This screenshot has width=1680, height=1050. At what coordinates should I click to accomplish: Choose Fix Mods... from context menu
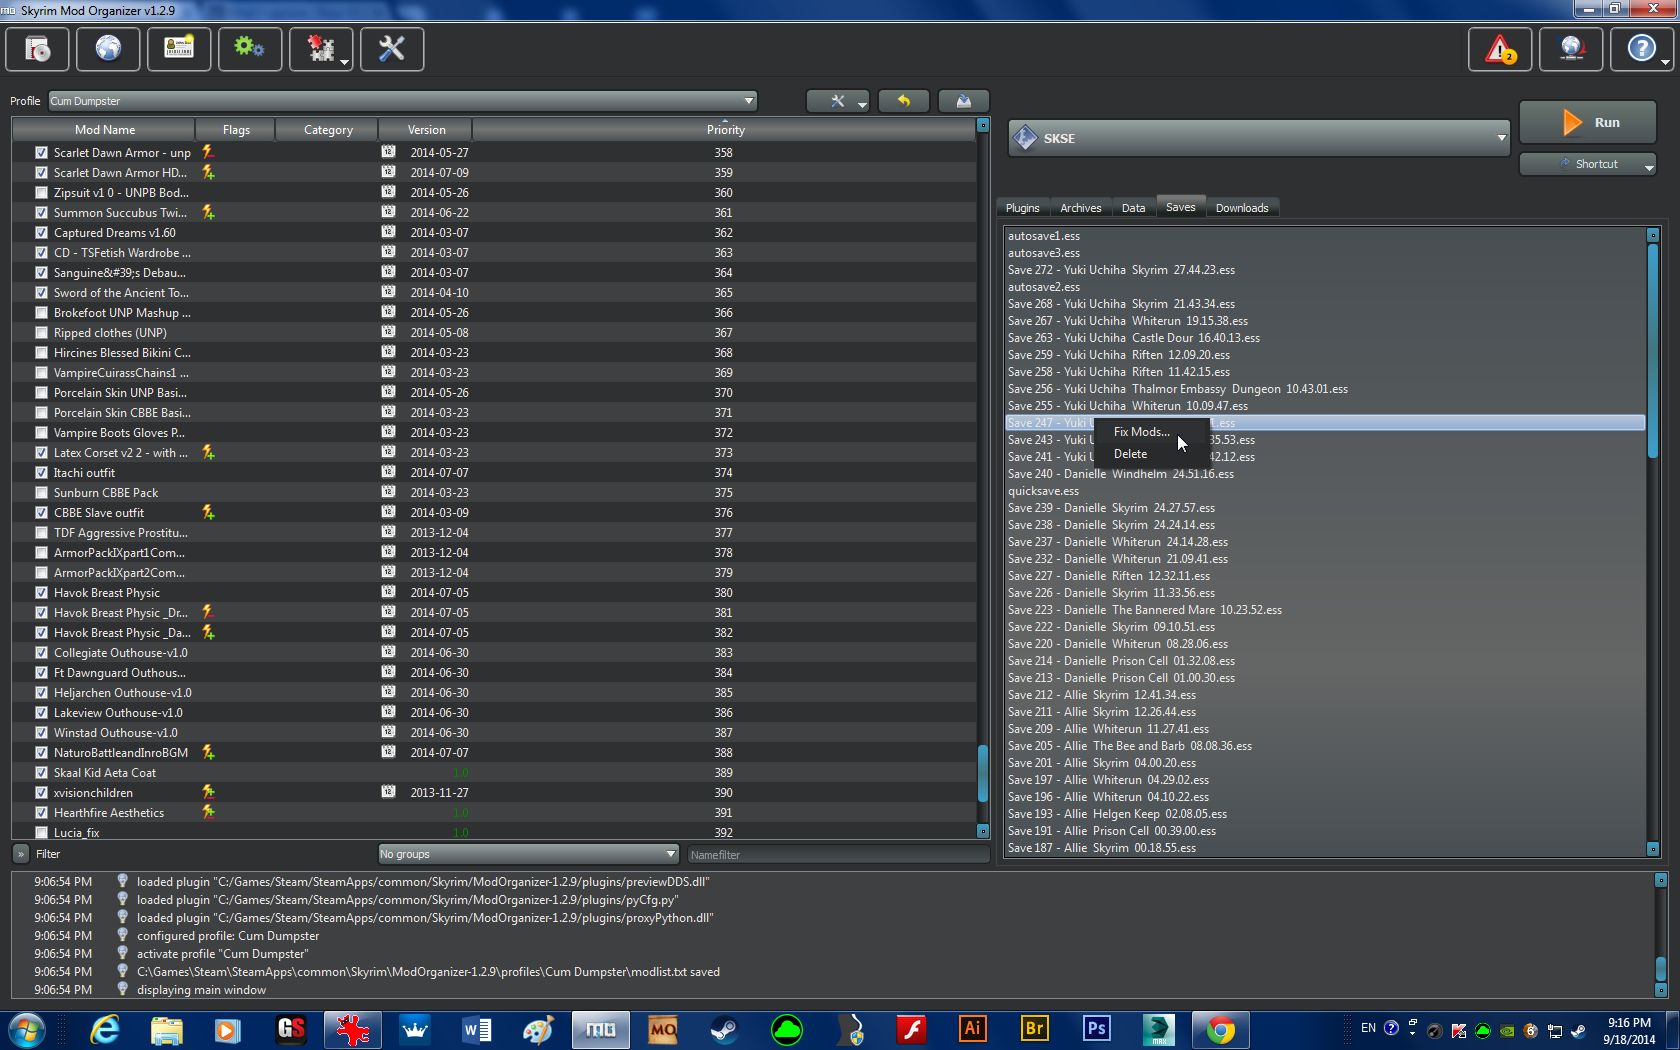coord(1140,432)
